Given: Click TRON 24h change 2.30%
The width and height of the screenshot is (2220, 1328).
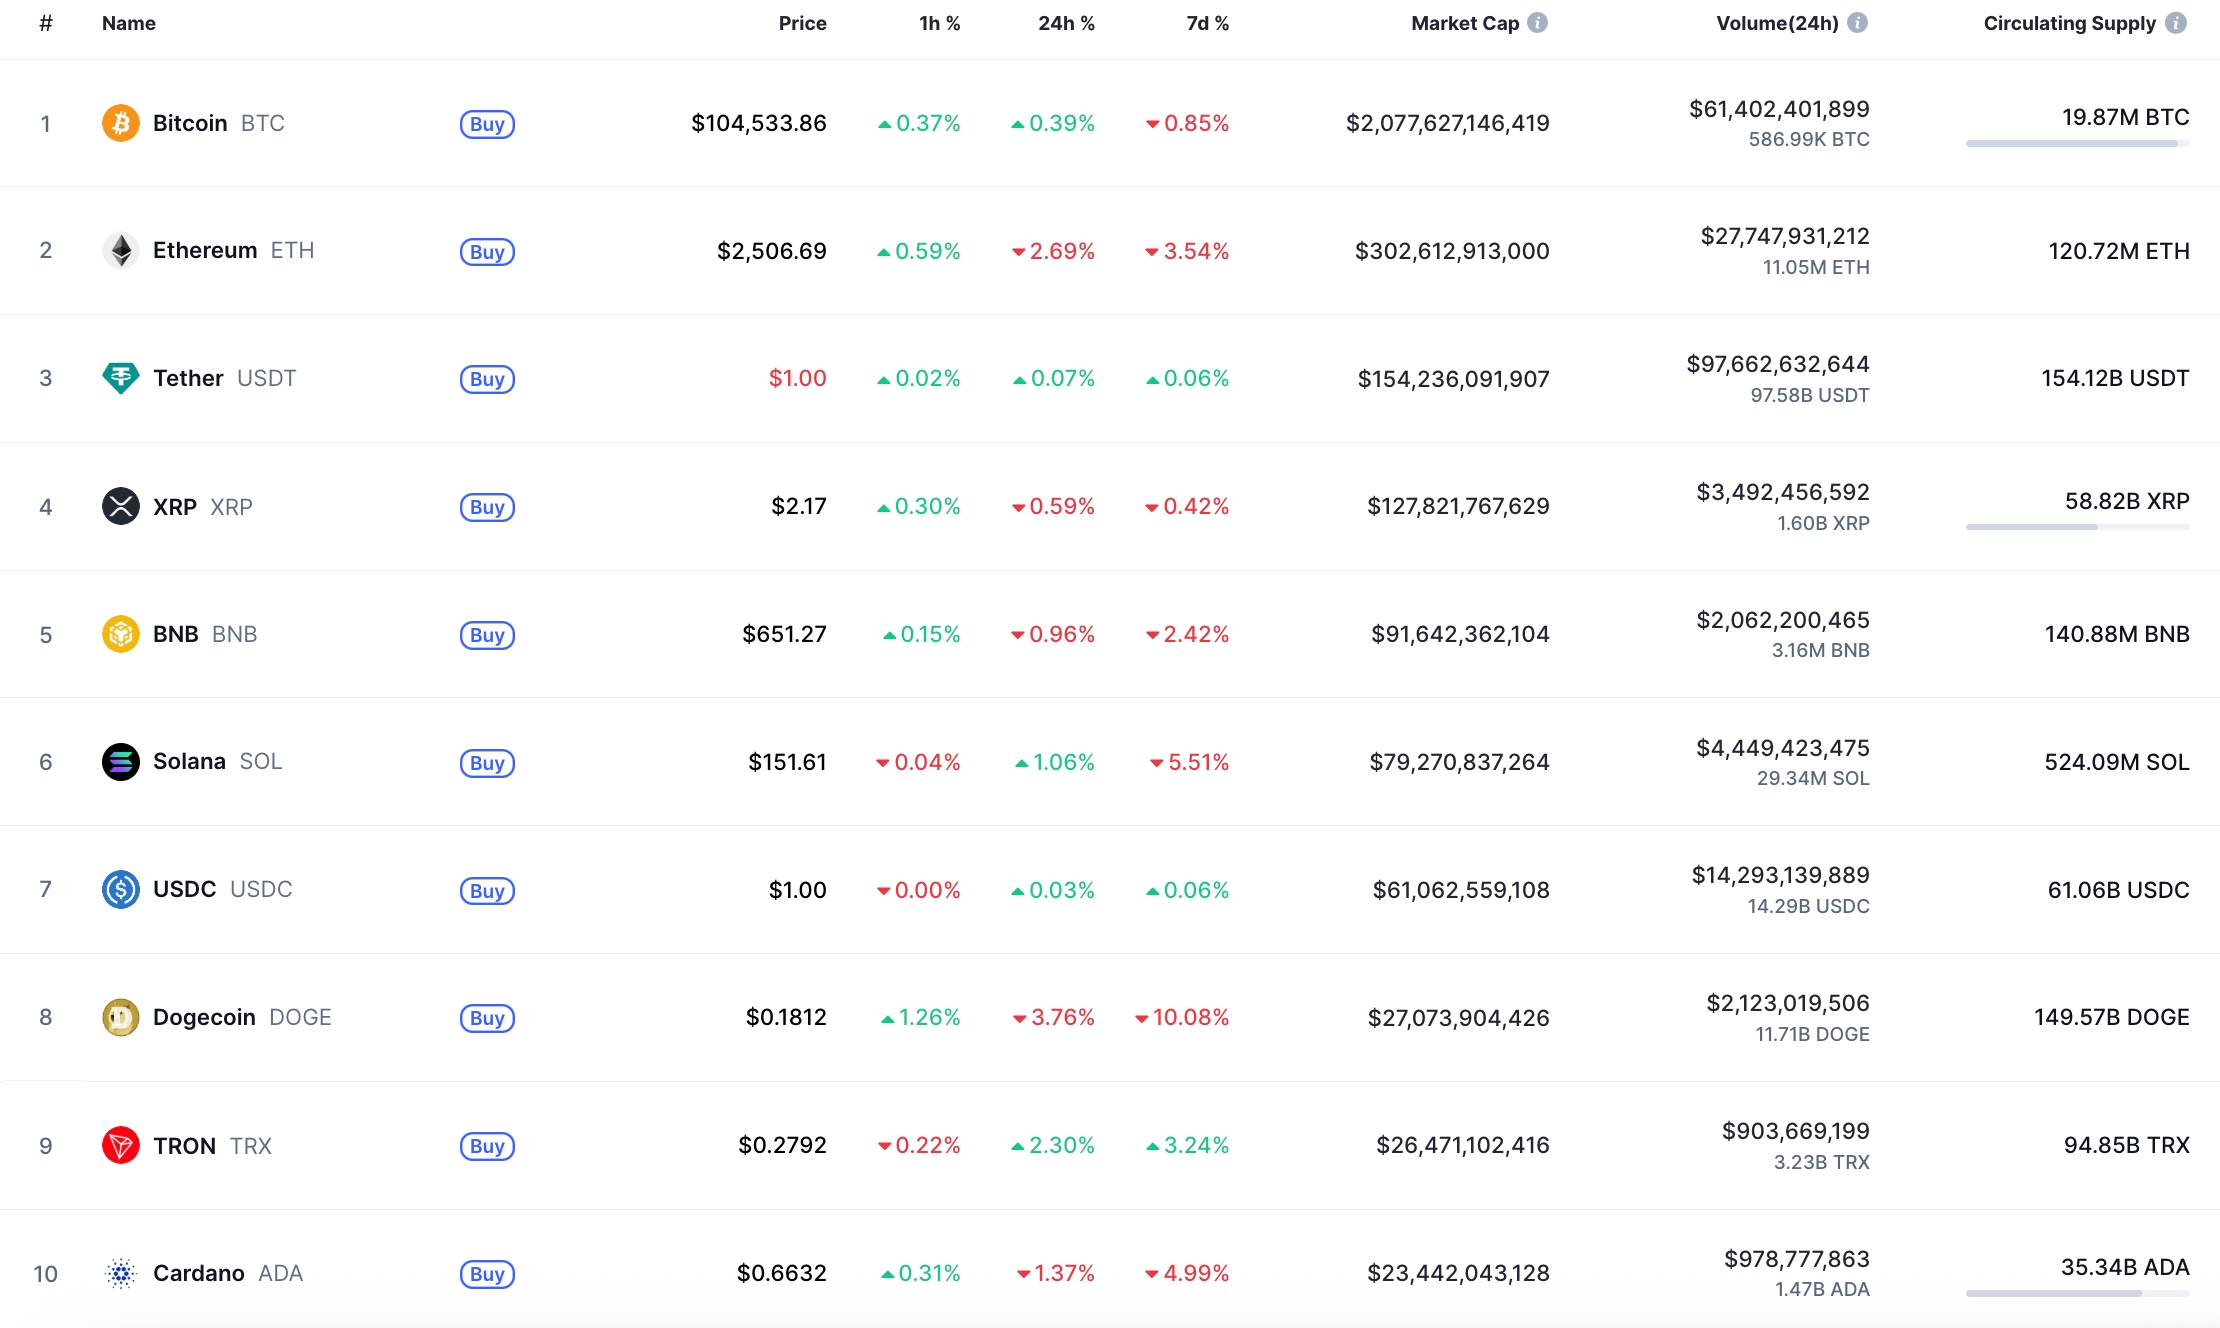Looking at the screenshot, I should [x=1053, y=1145].
